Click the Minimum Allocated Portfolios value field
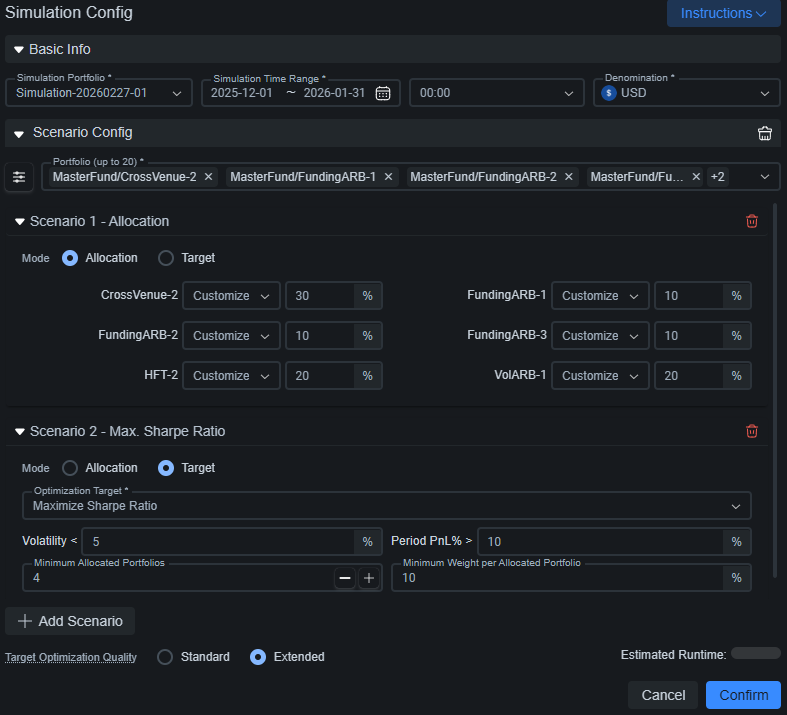The width and height of the screenshot is (787, 715). coord(178,578)
